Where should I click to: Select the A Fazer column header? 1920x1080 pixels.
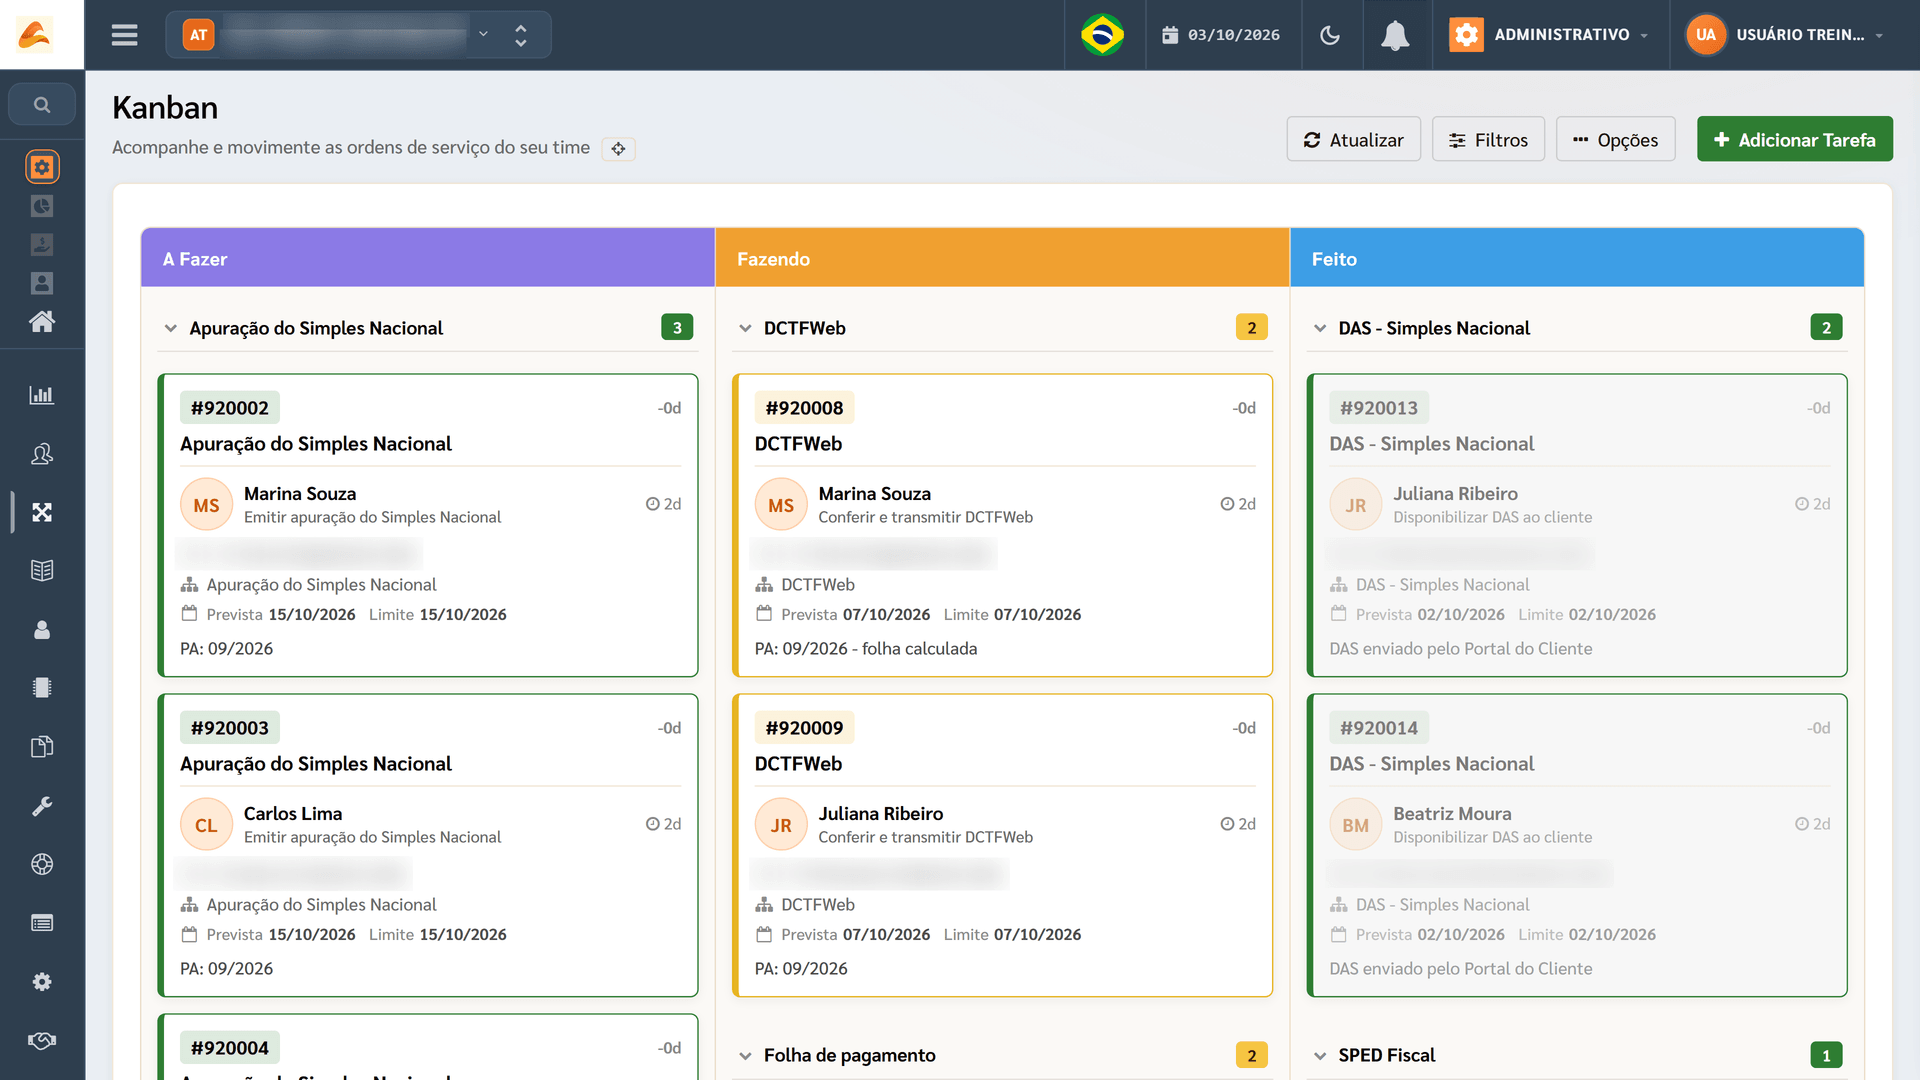click(427, 259)
